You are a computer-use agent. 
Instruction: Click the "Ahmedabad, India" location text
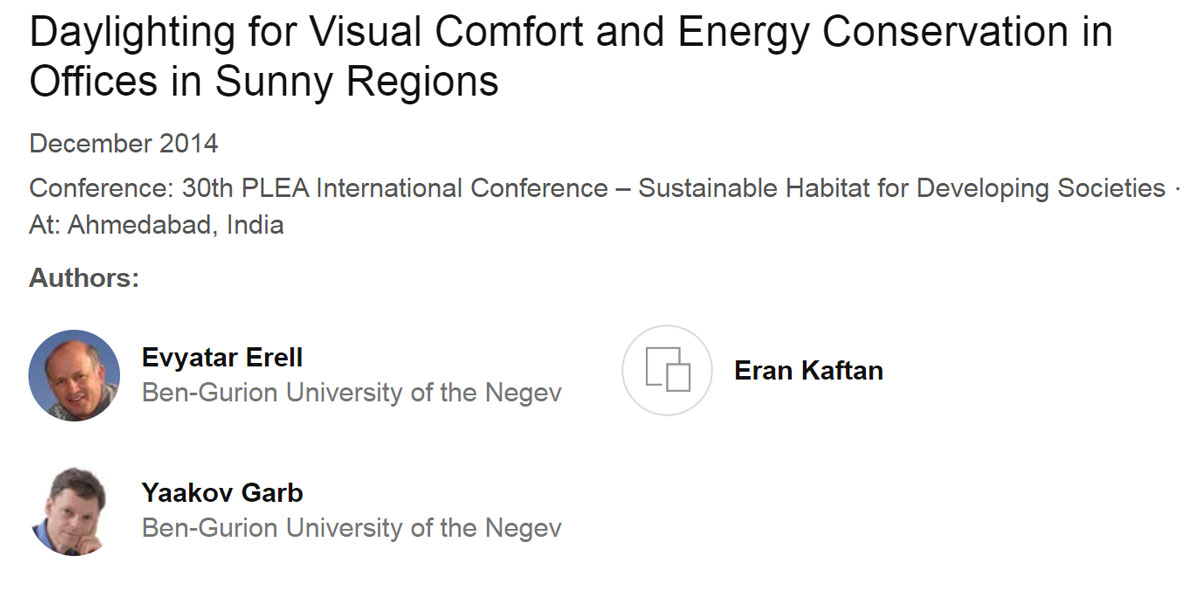pyautogui.click(x=176, y=225)
